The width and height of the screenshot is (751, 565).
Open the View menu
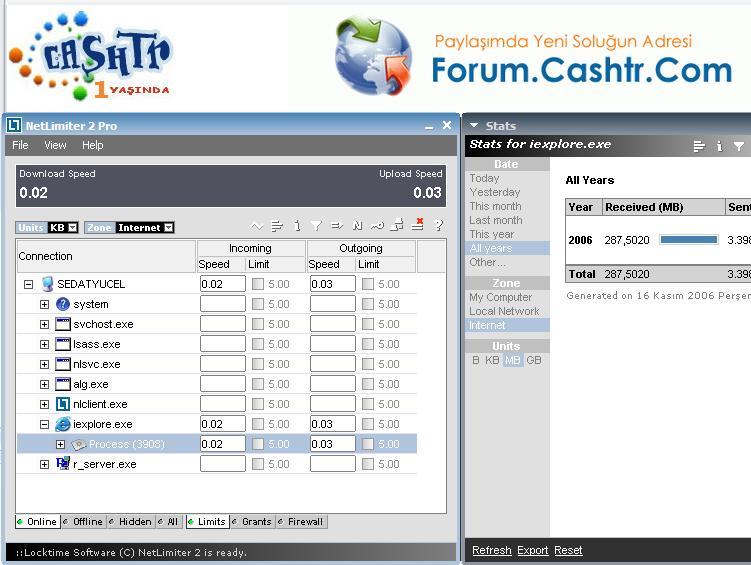point(55,145)
